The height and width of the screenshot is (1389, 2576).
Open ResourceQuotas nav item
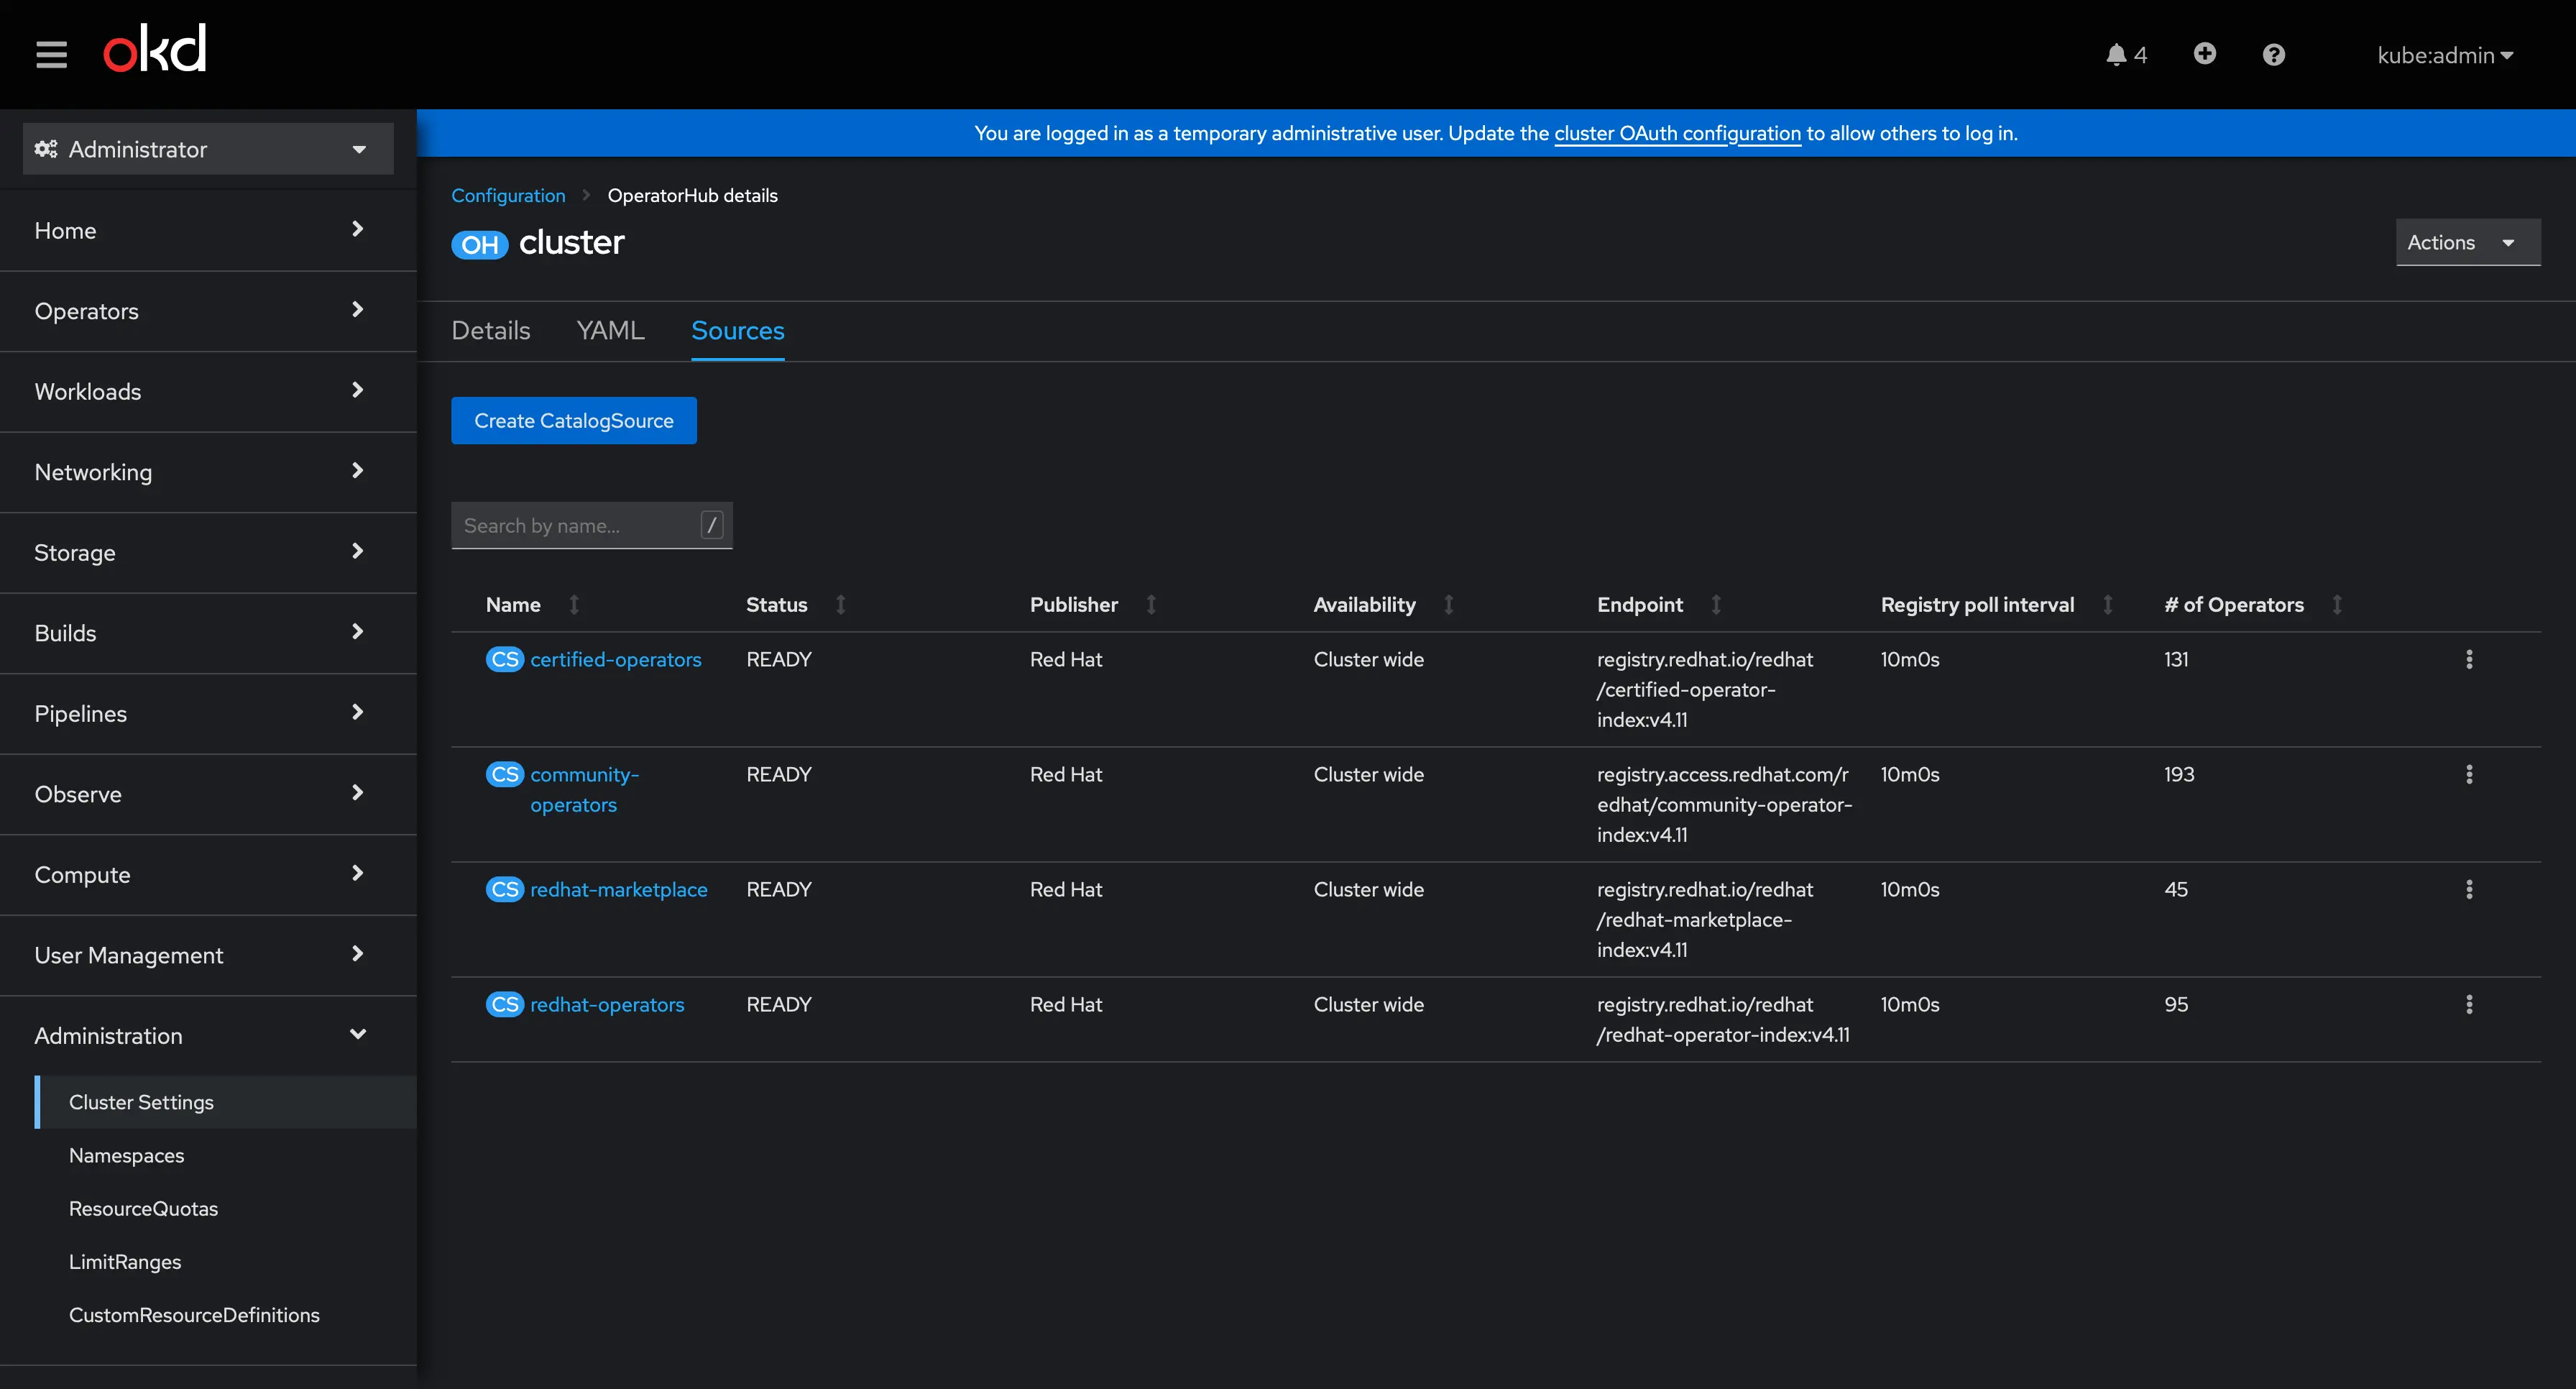(x=226, y=1208)
